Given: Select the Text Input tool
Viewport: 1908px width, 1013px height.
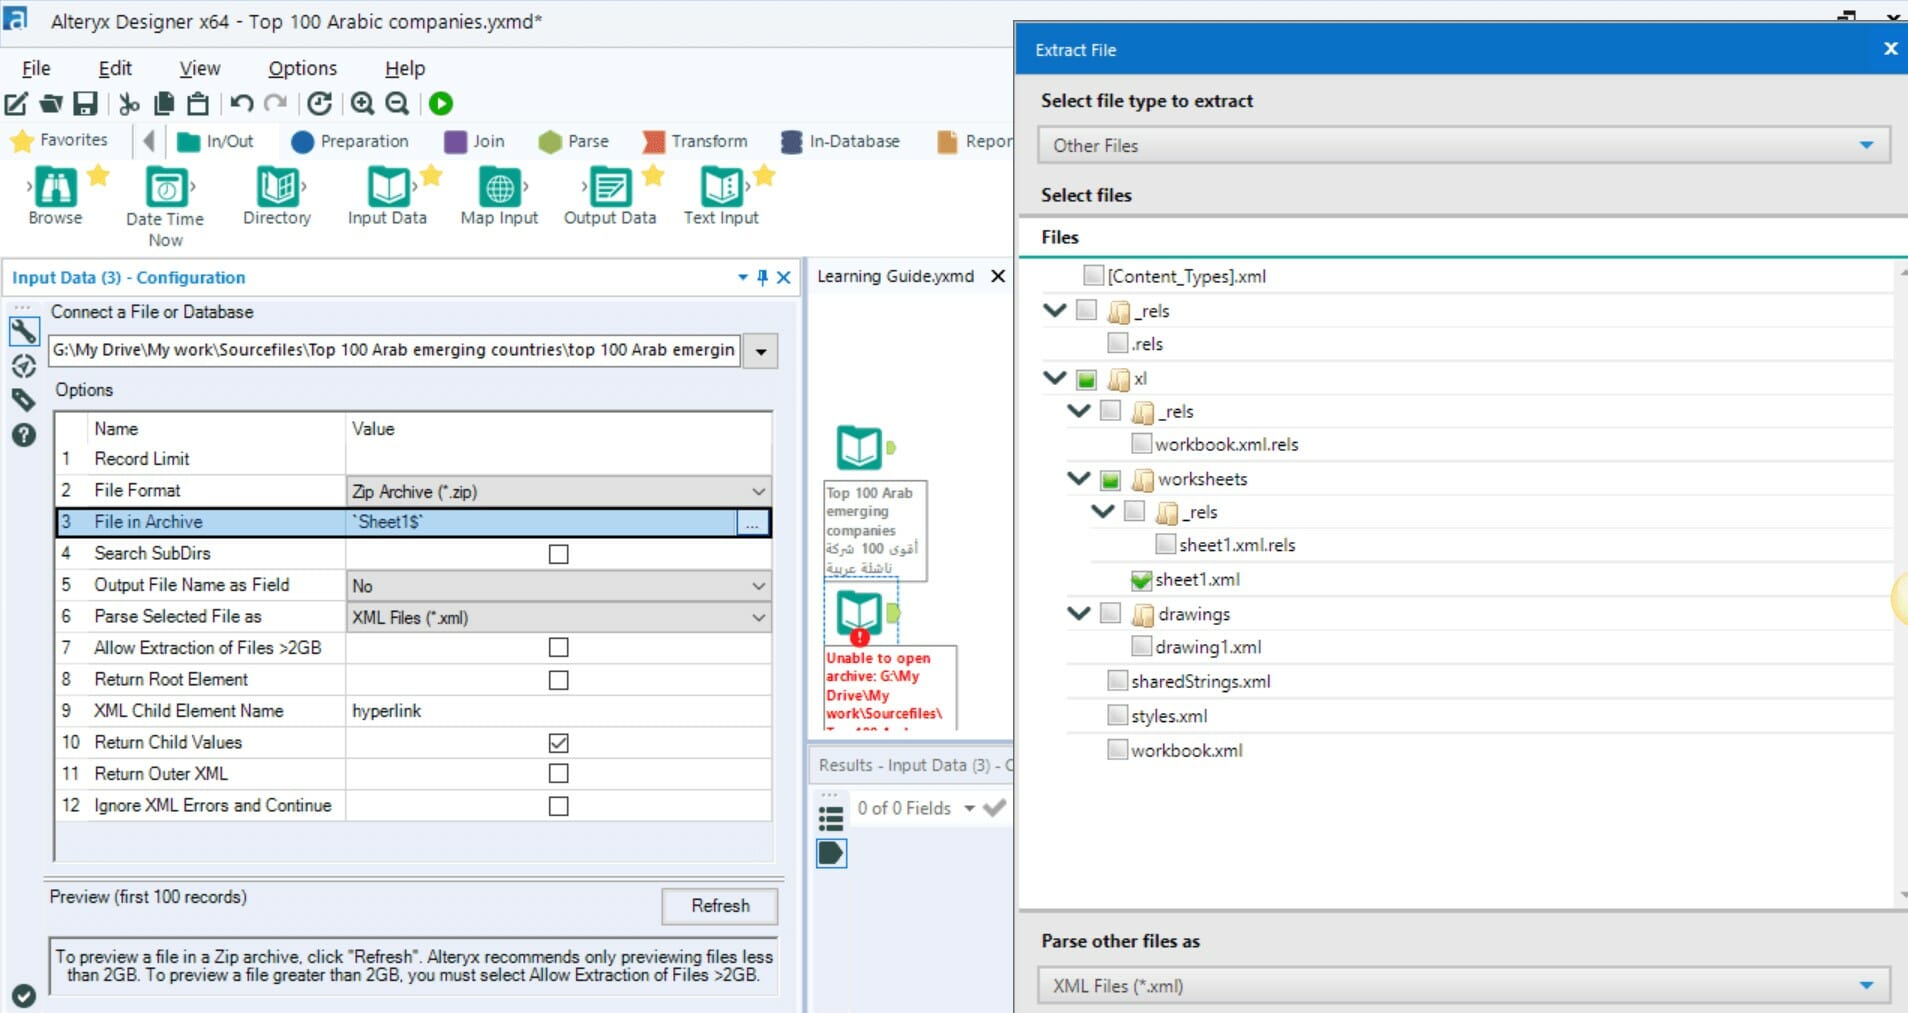Looking at the screenshot, I should pyautogui.click(x=721, y=187).
